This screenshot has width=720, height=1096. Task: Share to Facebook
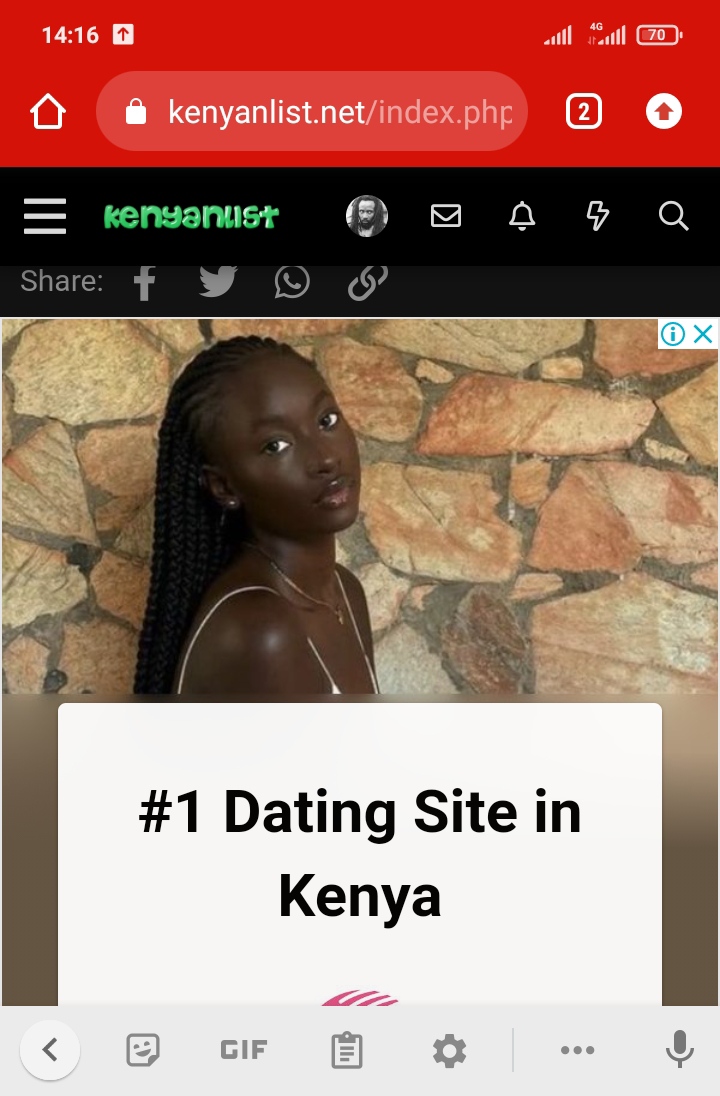tap(144, 282)
